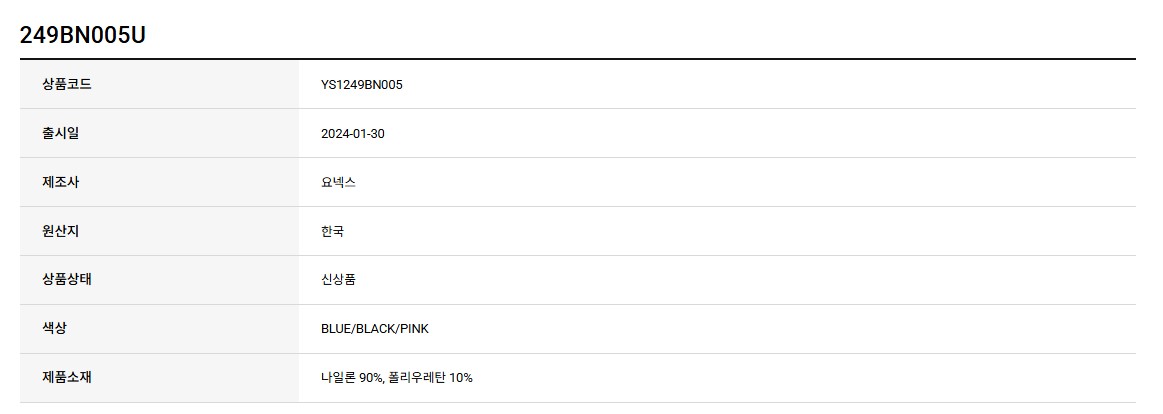Select the 색상 label cell
This screenshot has width=1163, height=414.
(159, 329)
